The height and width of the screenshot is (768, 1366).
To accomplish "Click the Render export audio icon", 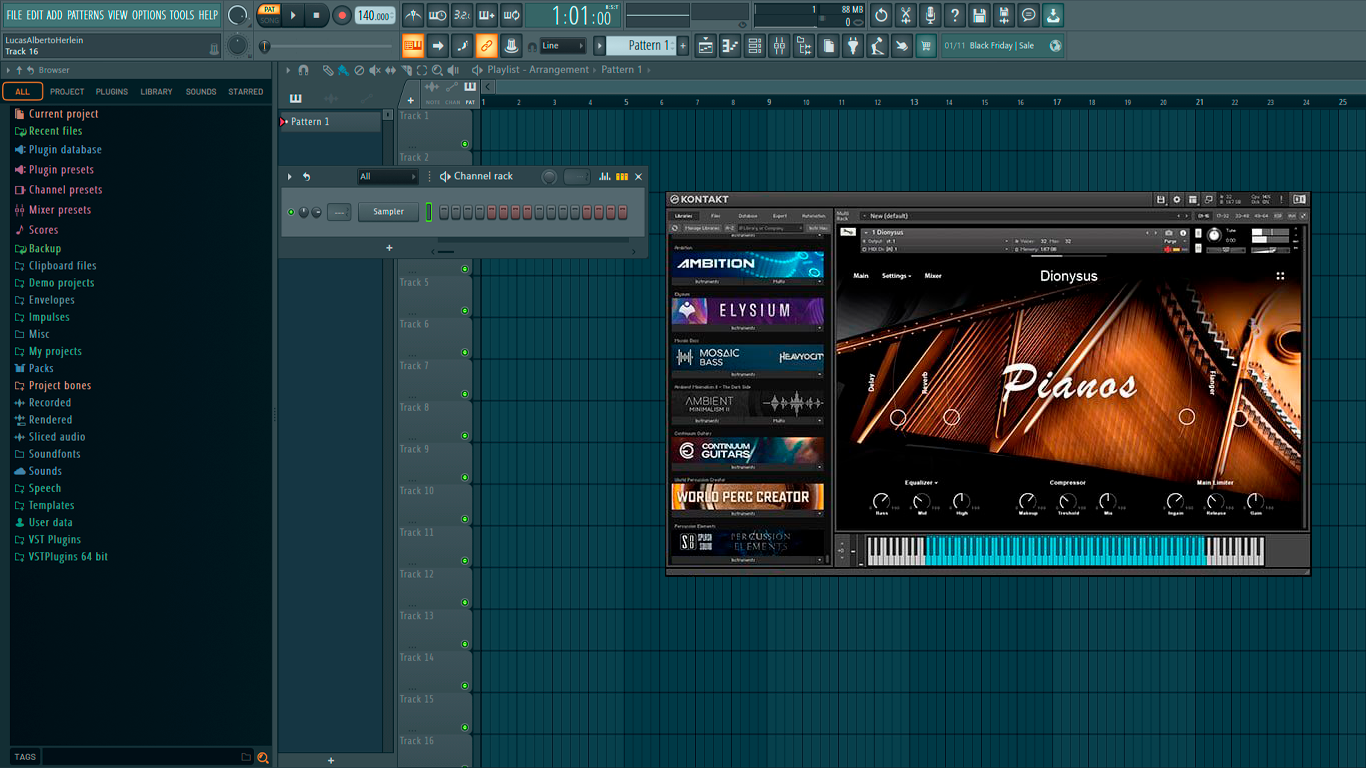I will (x=1003, y=15).
